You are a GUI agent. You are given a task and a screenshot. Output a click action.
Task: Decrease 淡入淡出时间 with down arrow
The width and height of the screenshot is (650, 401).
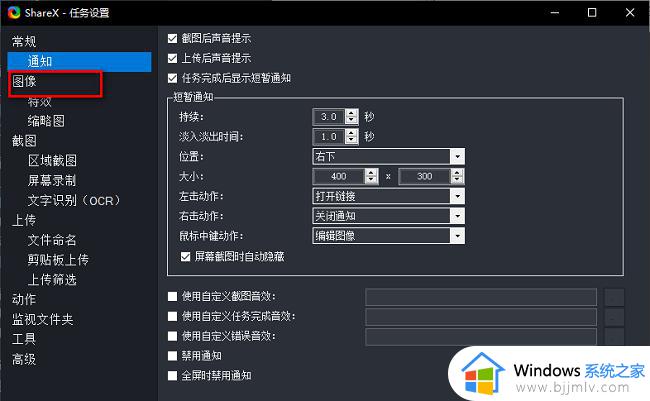[x=351, y=140]
